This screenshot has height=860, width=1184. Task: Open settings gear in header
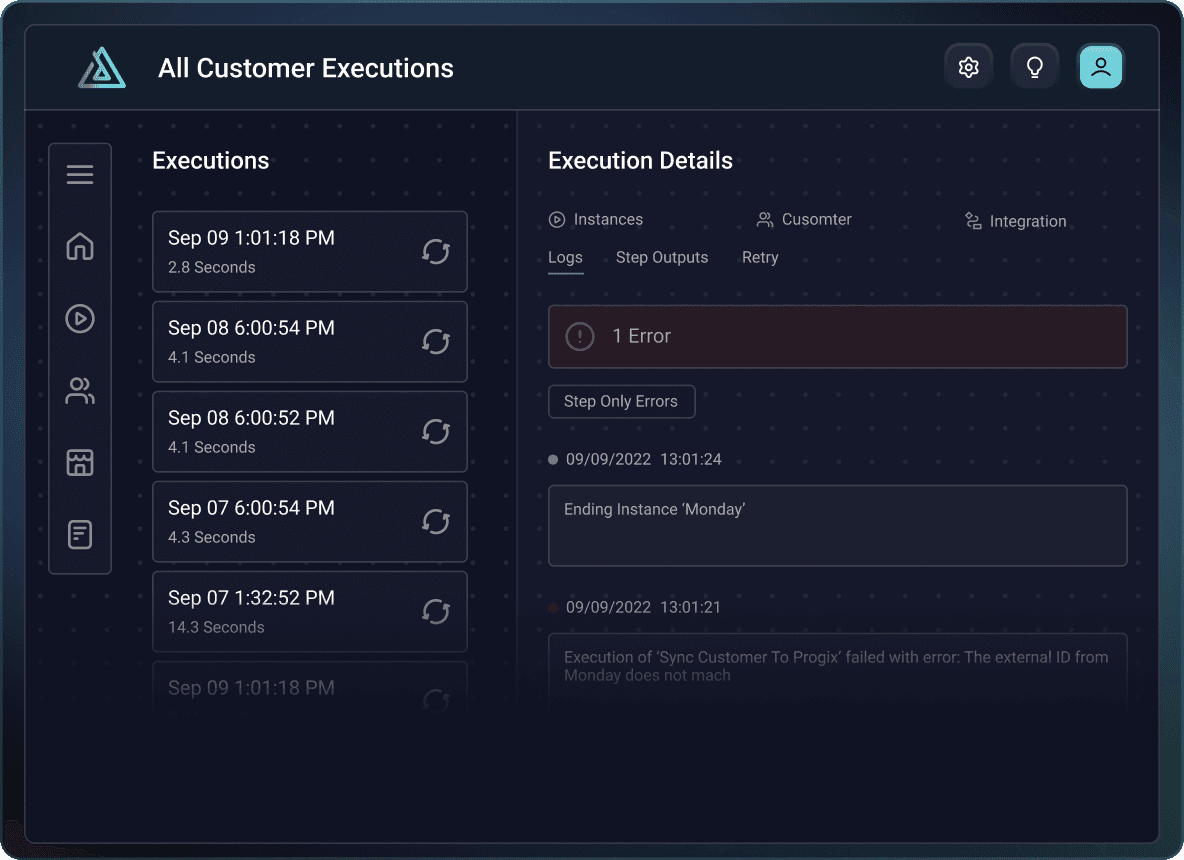pyautogui.click(x=968, y=67)
